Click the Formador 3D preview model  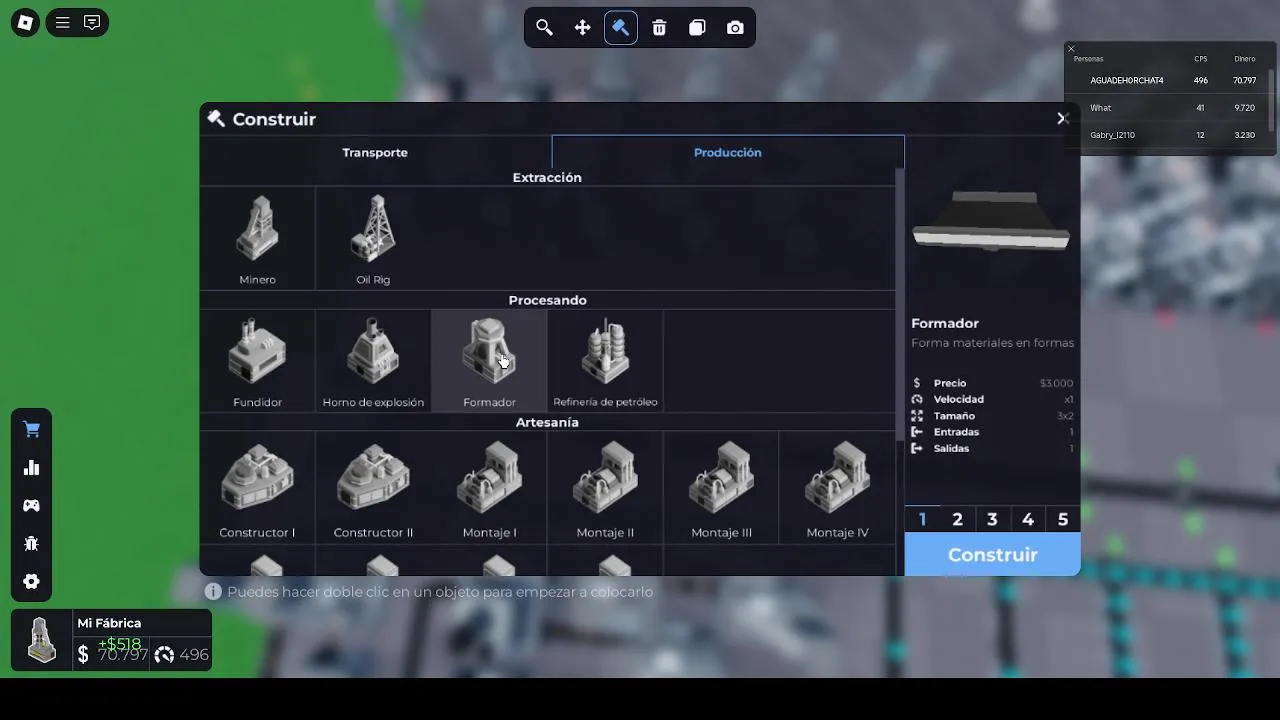tap(991, 220)
